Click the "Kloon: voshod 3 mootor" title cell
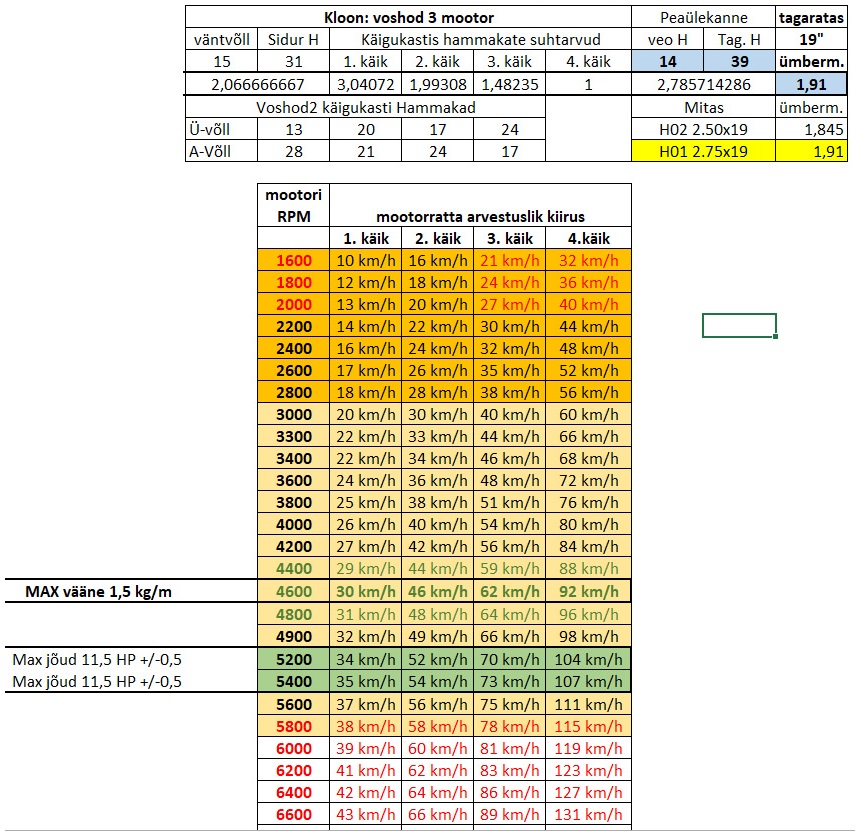Viewport: 858px width, 838px height. pos(408,17)
